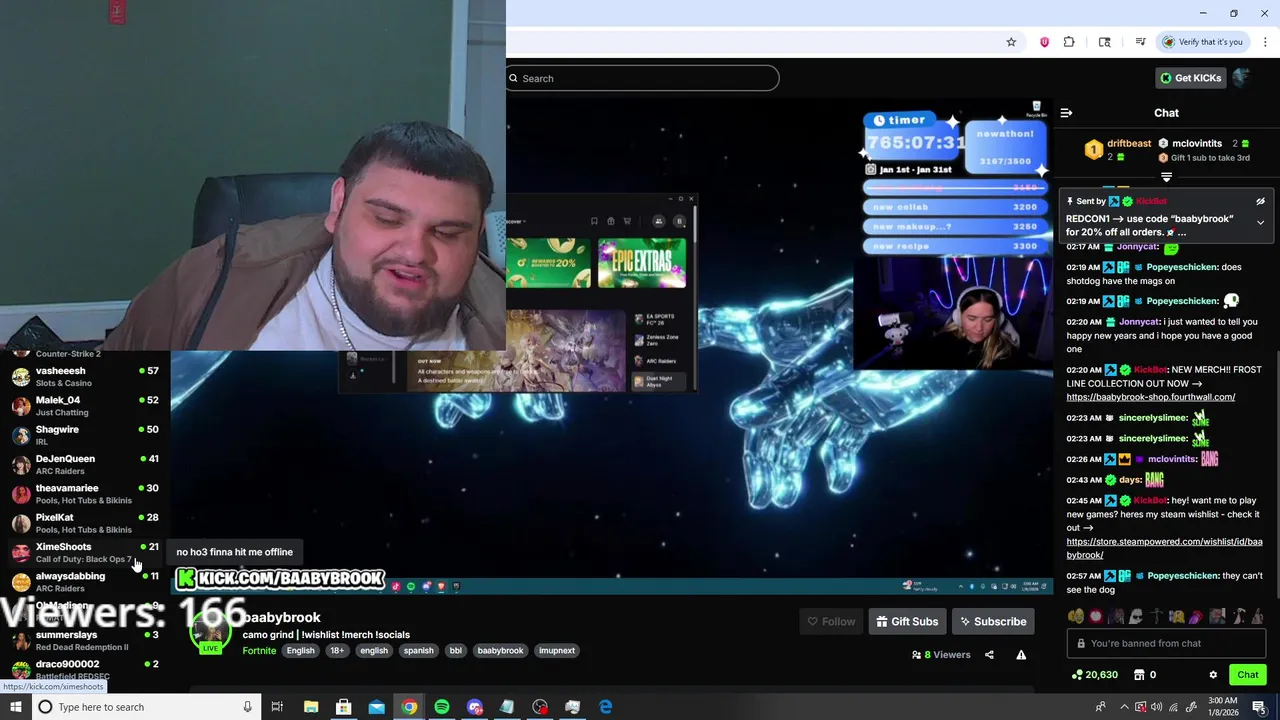This screenshot has height=720, width=1280.
Task: Open File Explorer from the taskbar
Action: pos(311,707)
